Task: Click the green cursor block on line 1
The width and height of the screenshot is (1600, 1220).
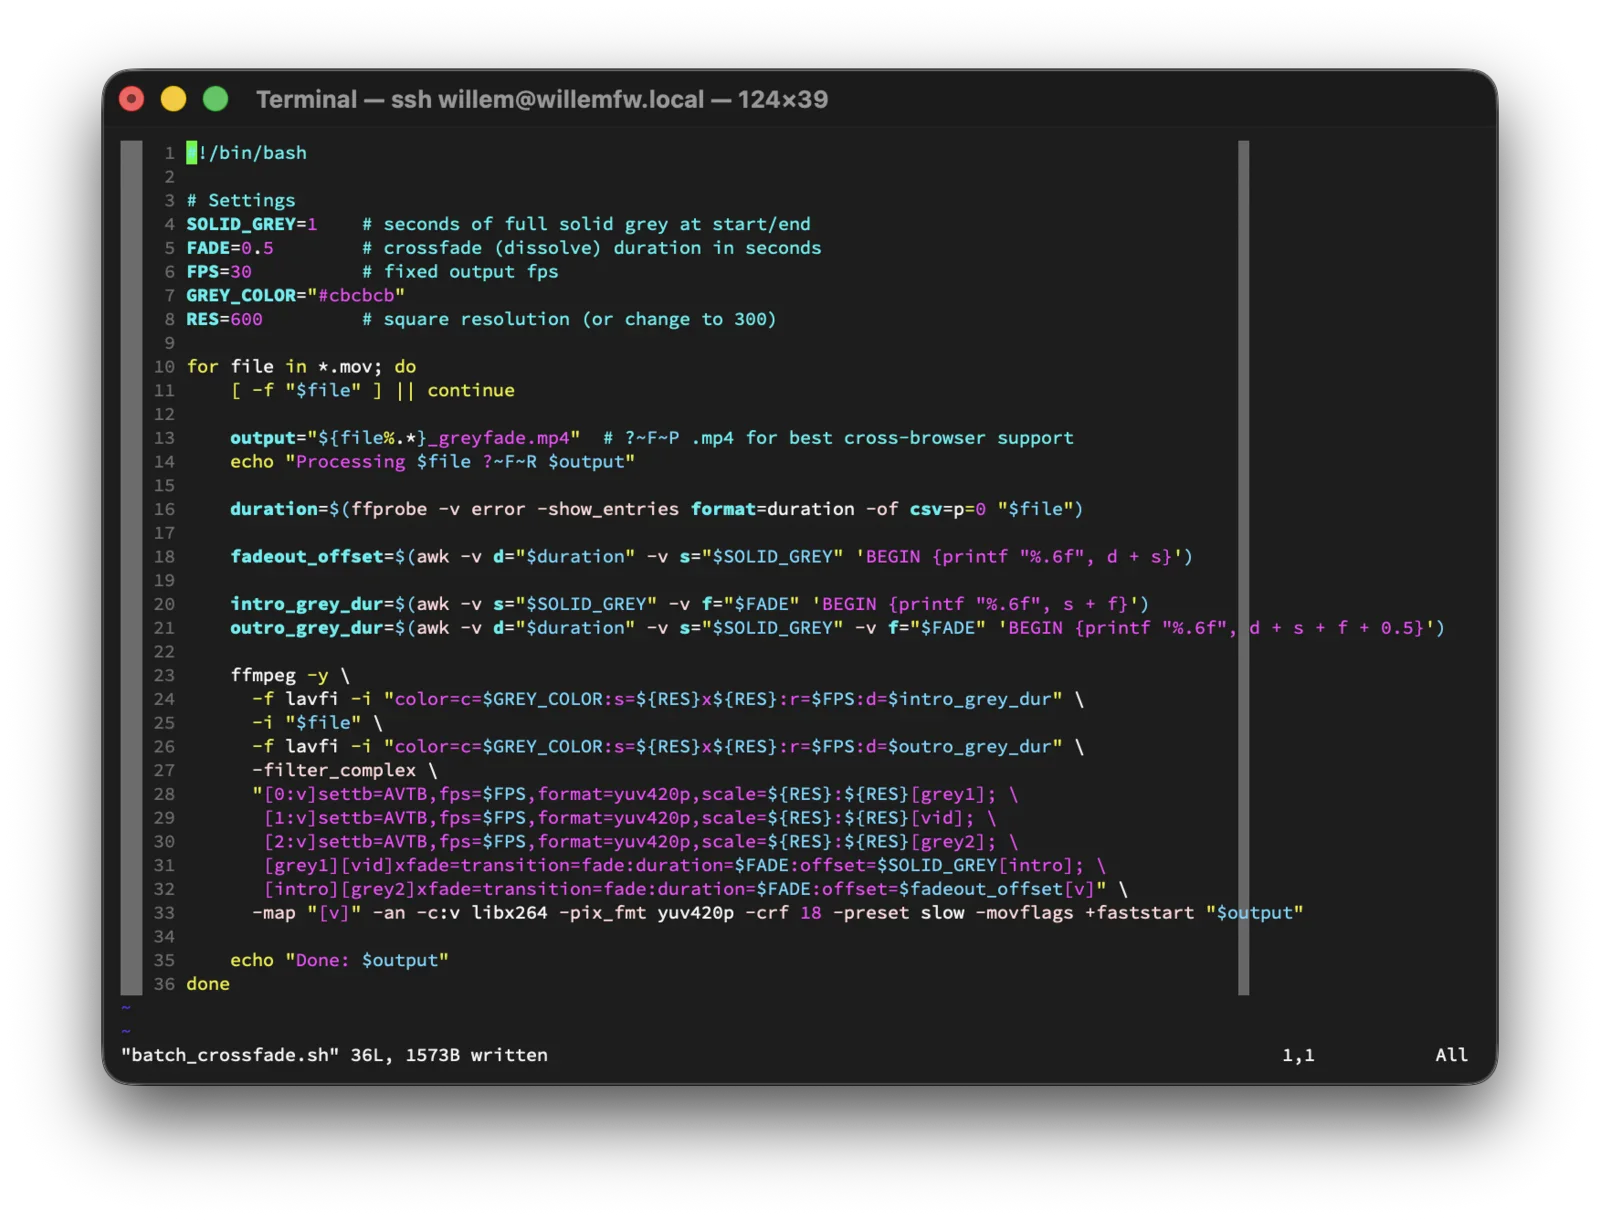Action: (192, 153)
